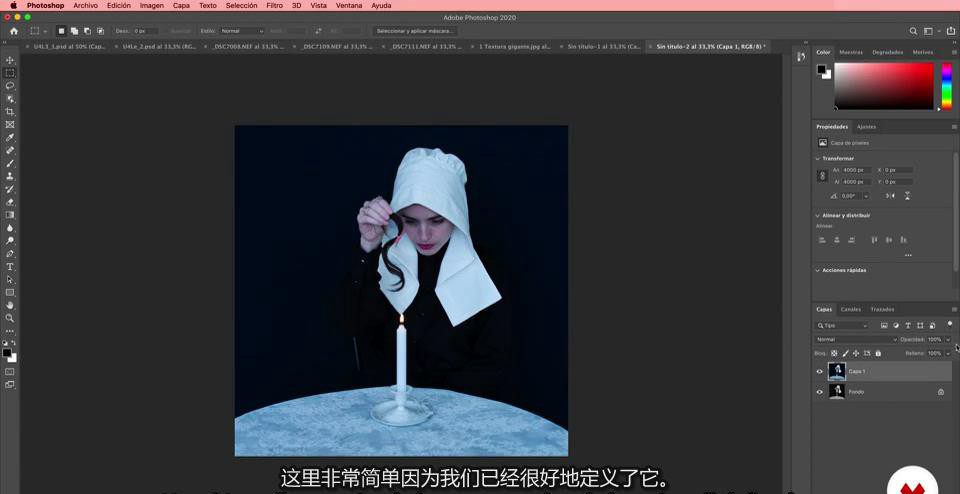Open the layer blend mode Normal dropdown

(x=856, y=339)
